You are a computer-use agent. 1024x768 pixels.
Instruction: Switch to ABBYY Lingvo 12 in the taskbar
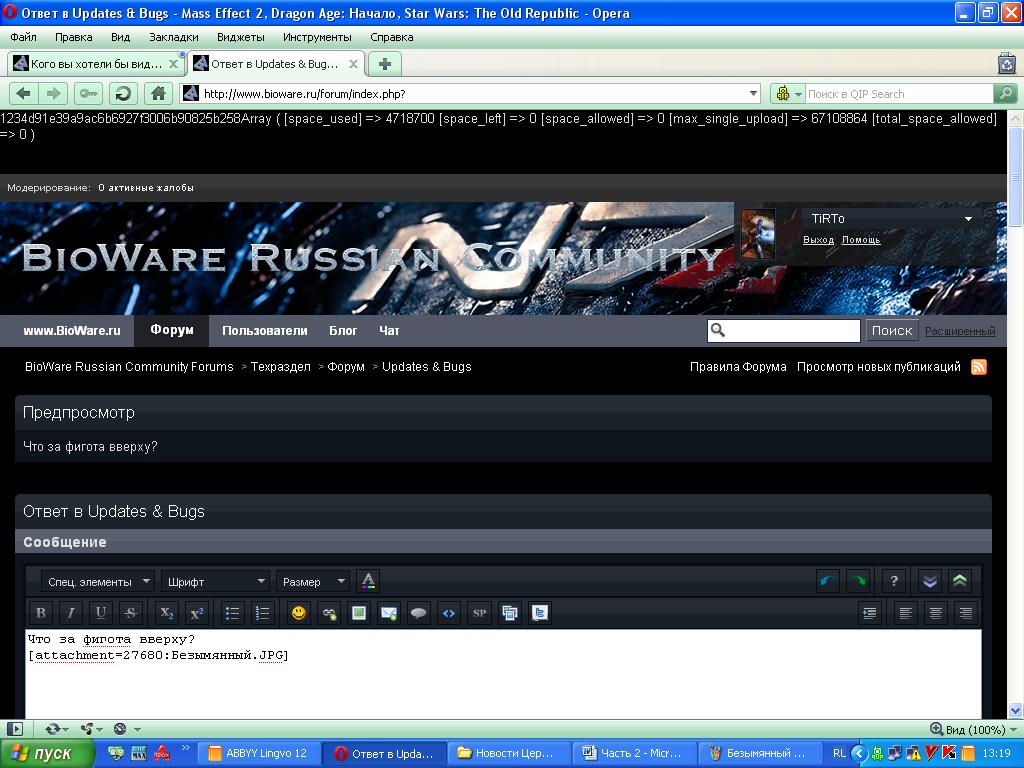point(258,753)
